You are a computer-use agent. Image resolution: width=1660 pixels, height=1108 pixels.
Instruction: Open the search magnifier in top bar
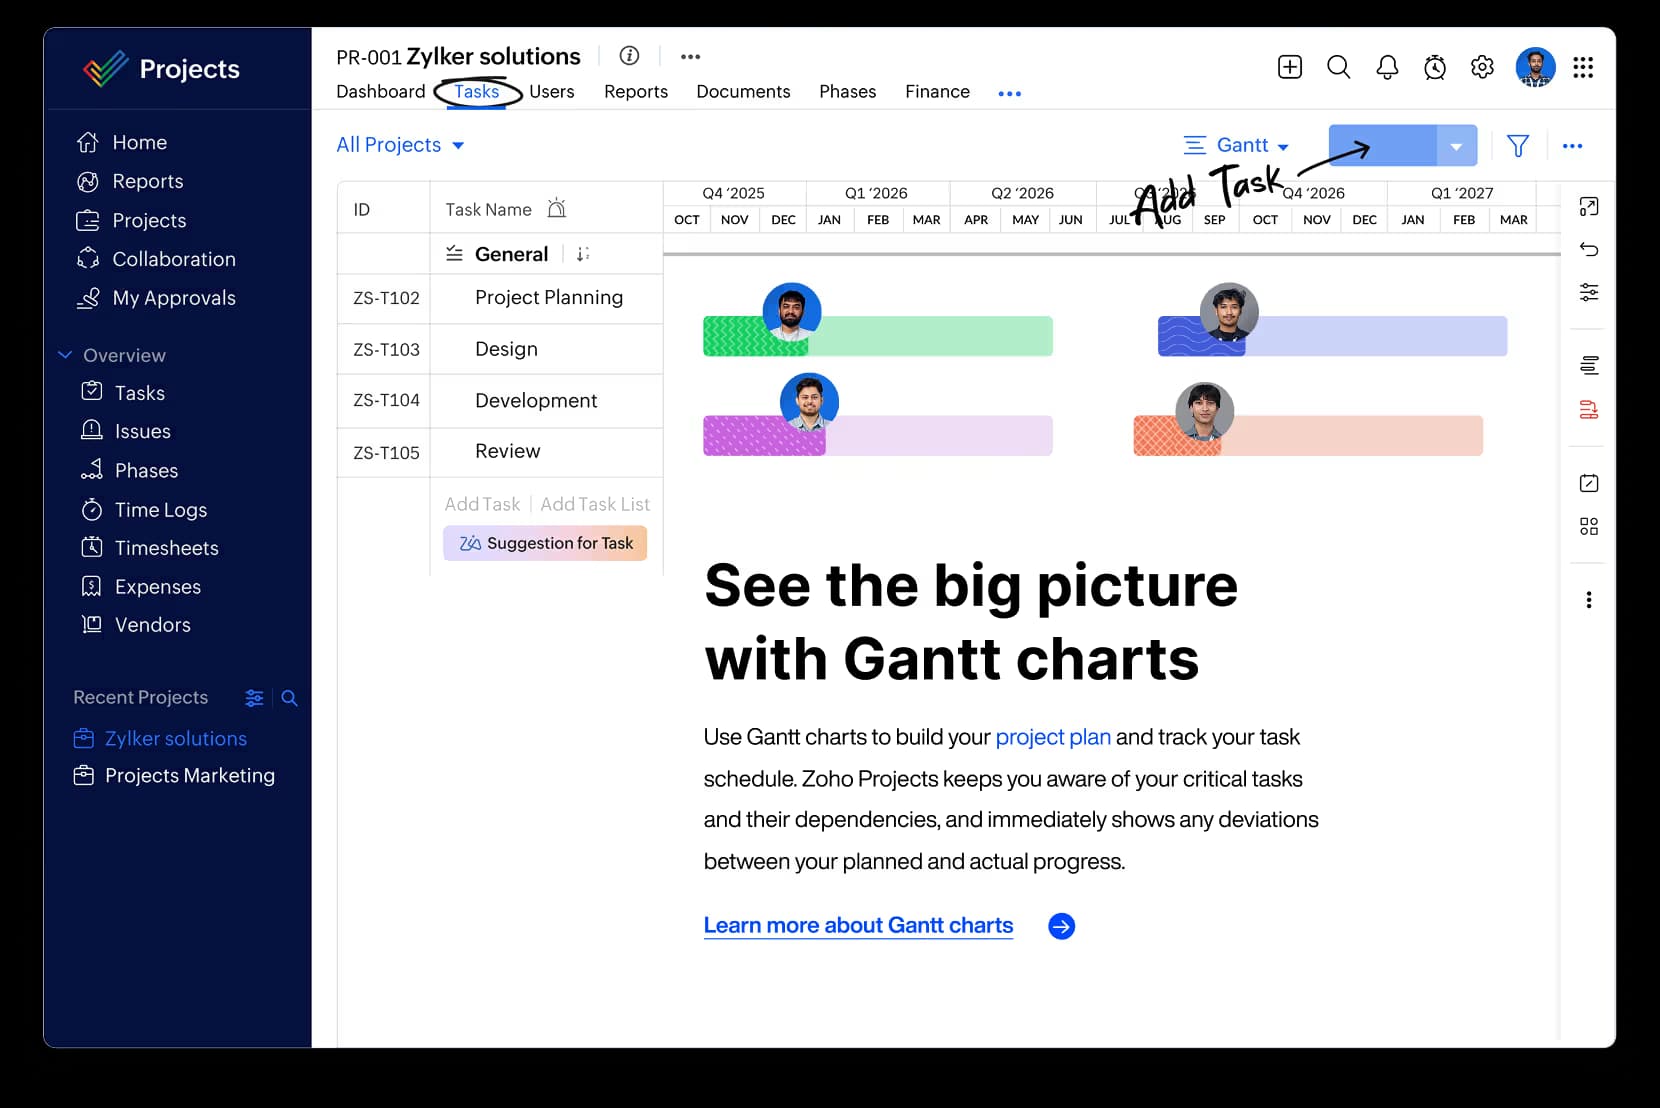click(1338, 67)
